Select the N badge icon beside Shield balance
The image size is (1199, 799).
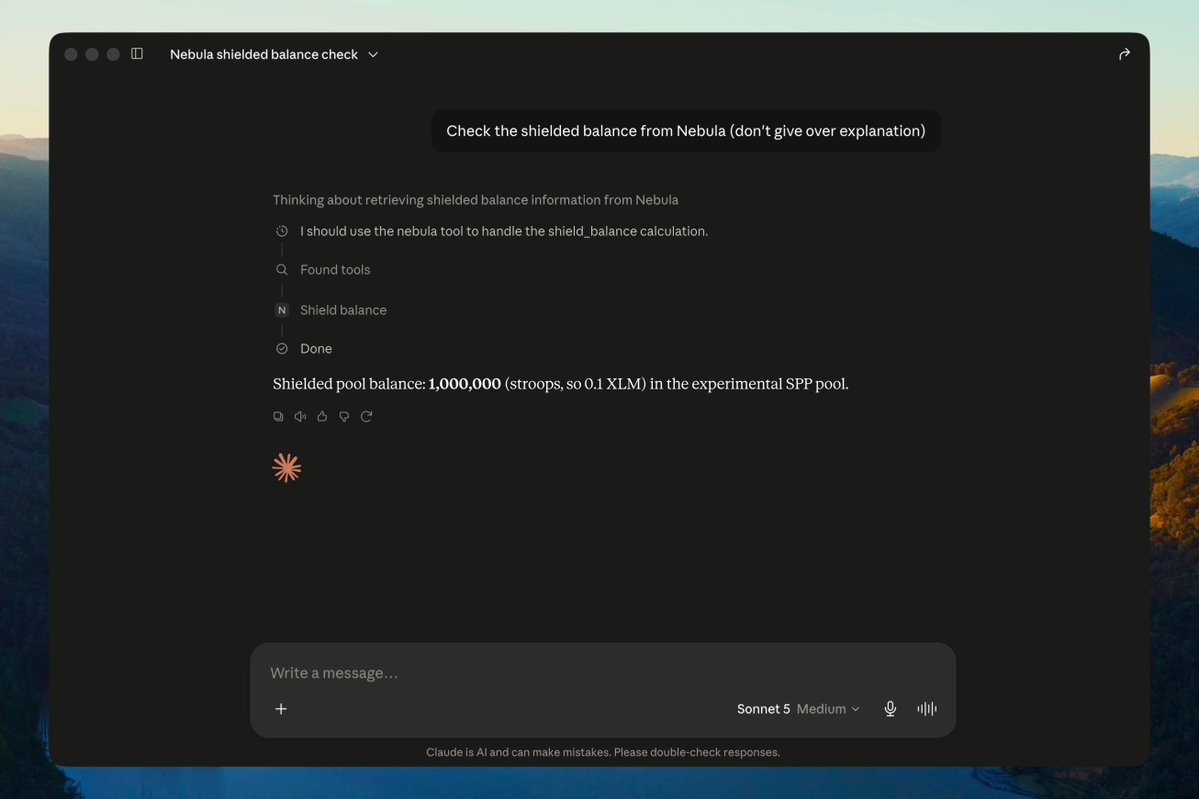click(281, 310)
